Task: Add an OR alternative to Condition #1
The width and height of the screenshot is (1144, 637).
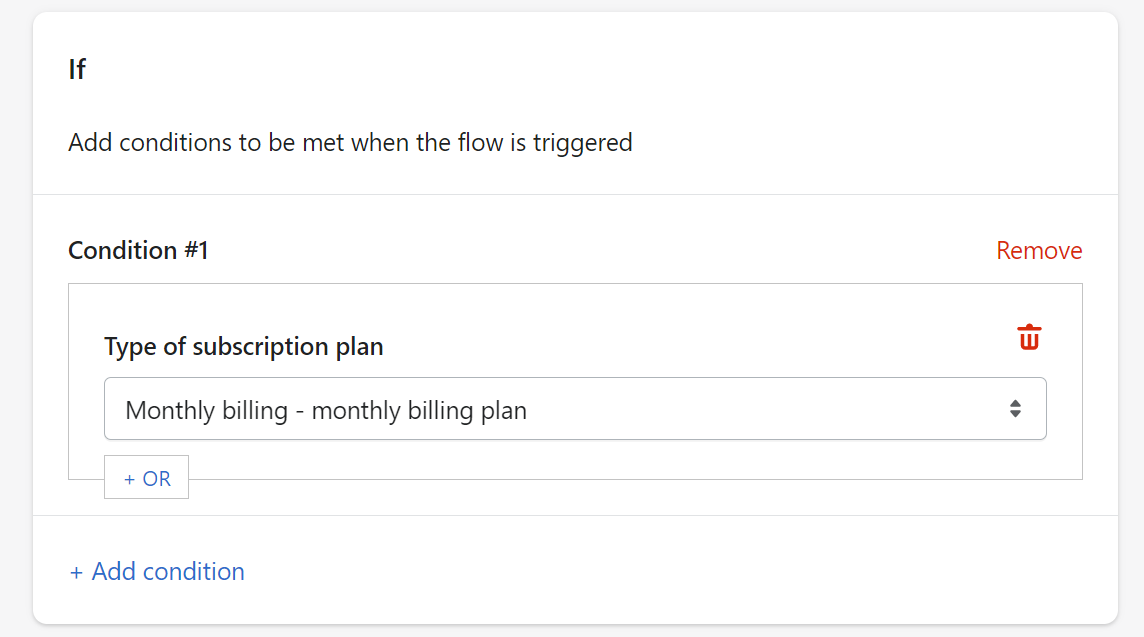Action: [147, 478]
